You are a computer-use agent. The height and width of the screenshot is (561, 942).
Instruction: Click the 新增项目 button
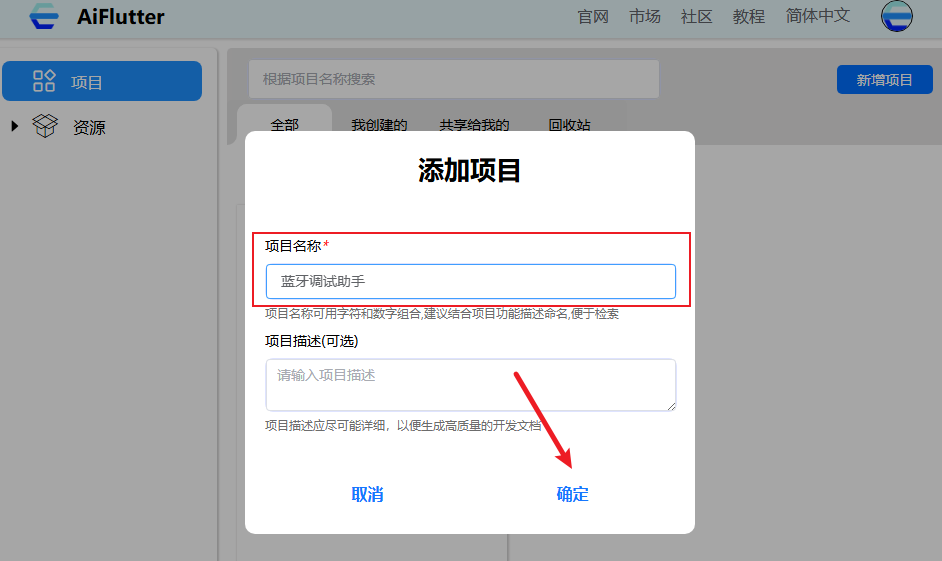click(x=884, y=79)
